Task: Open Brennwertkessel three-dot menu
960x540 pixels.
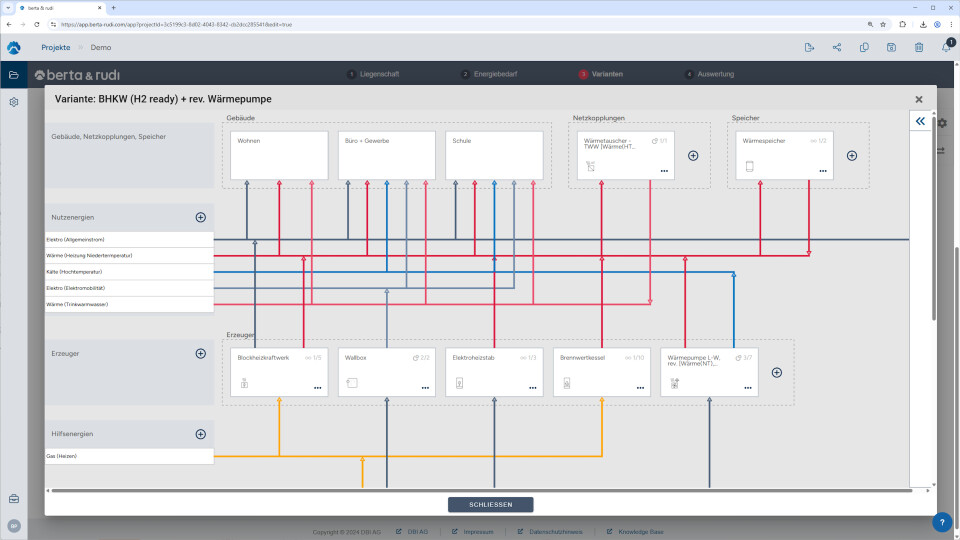Action: (x=640, y=387)
